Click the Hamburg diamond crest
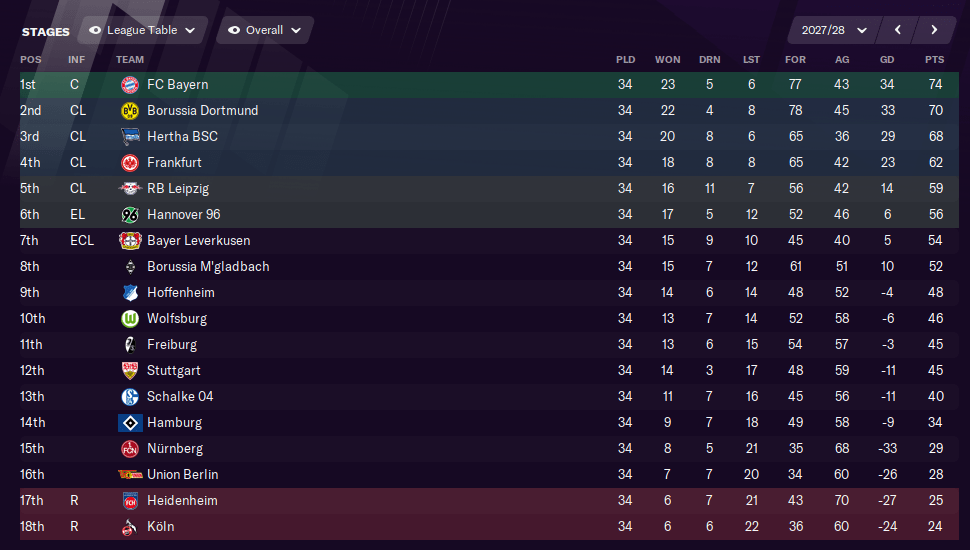 [x=130, y=423]
